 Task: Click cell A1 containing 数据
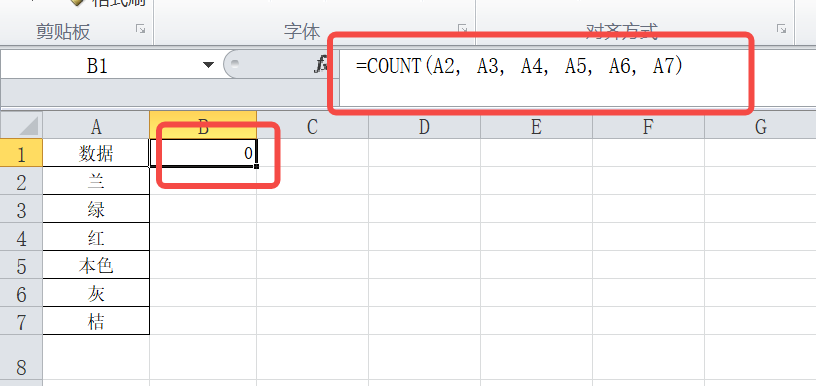pos(96,153)
